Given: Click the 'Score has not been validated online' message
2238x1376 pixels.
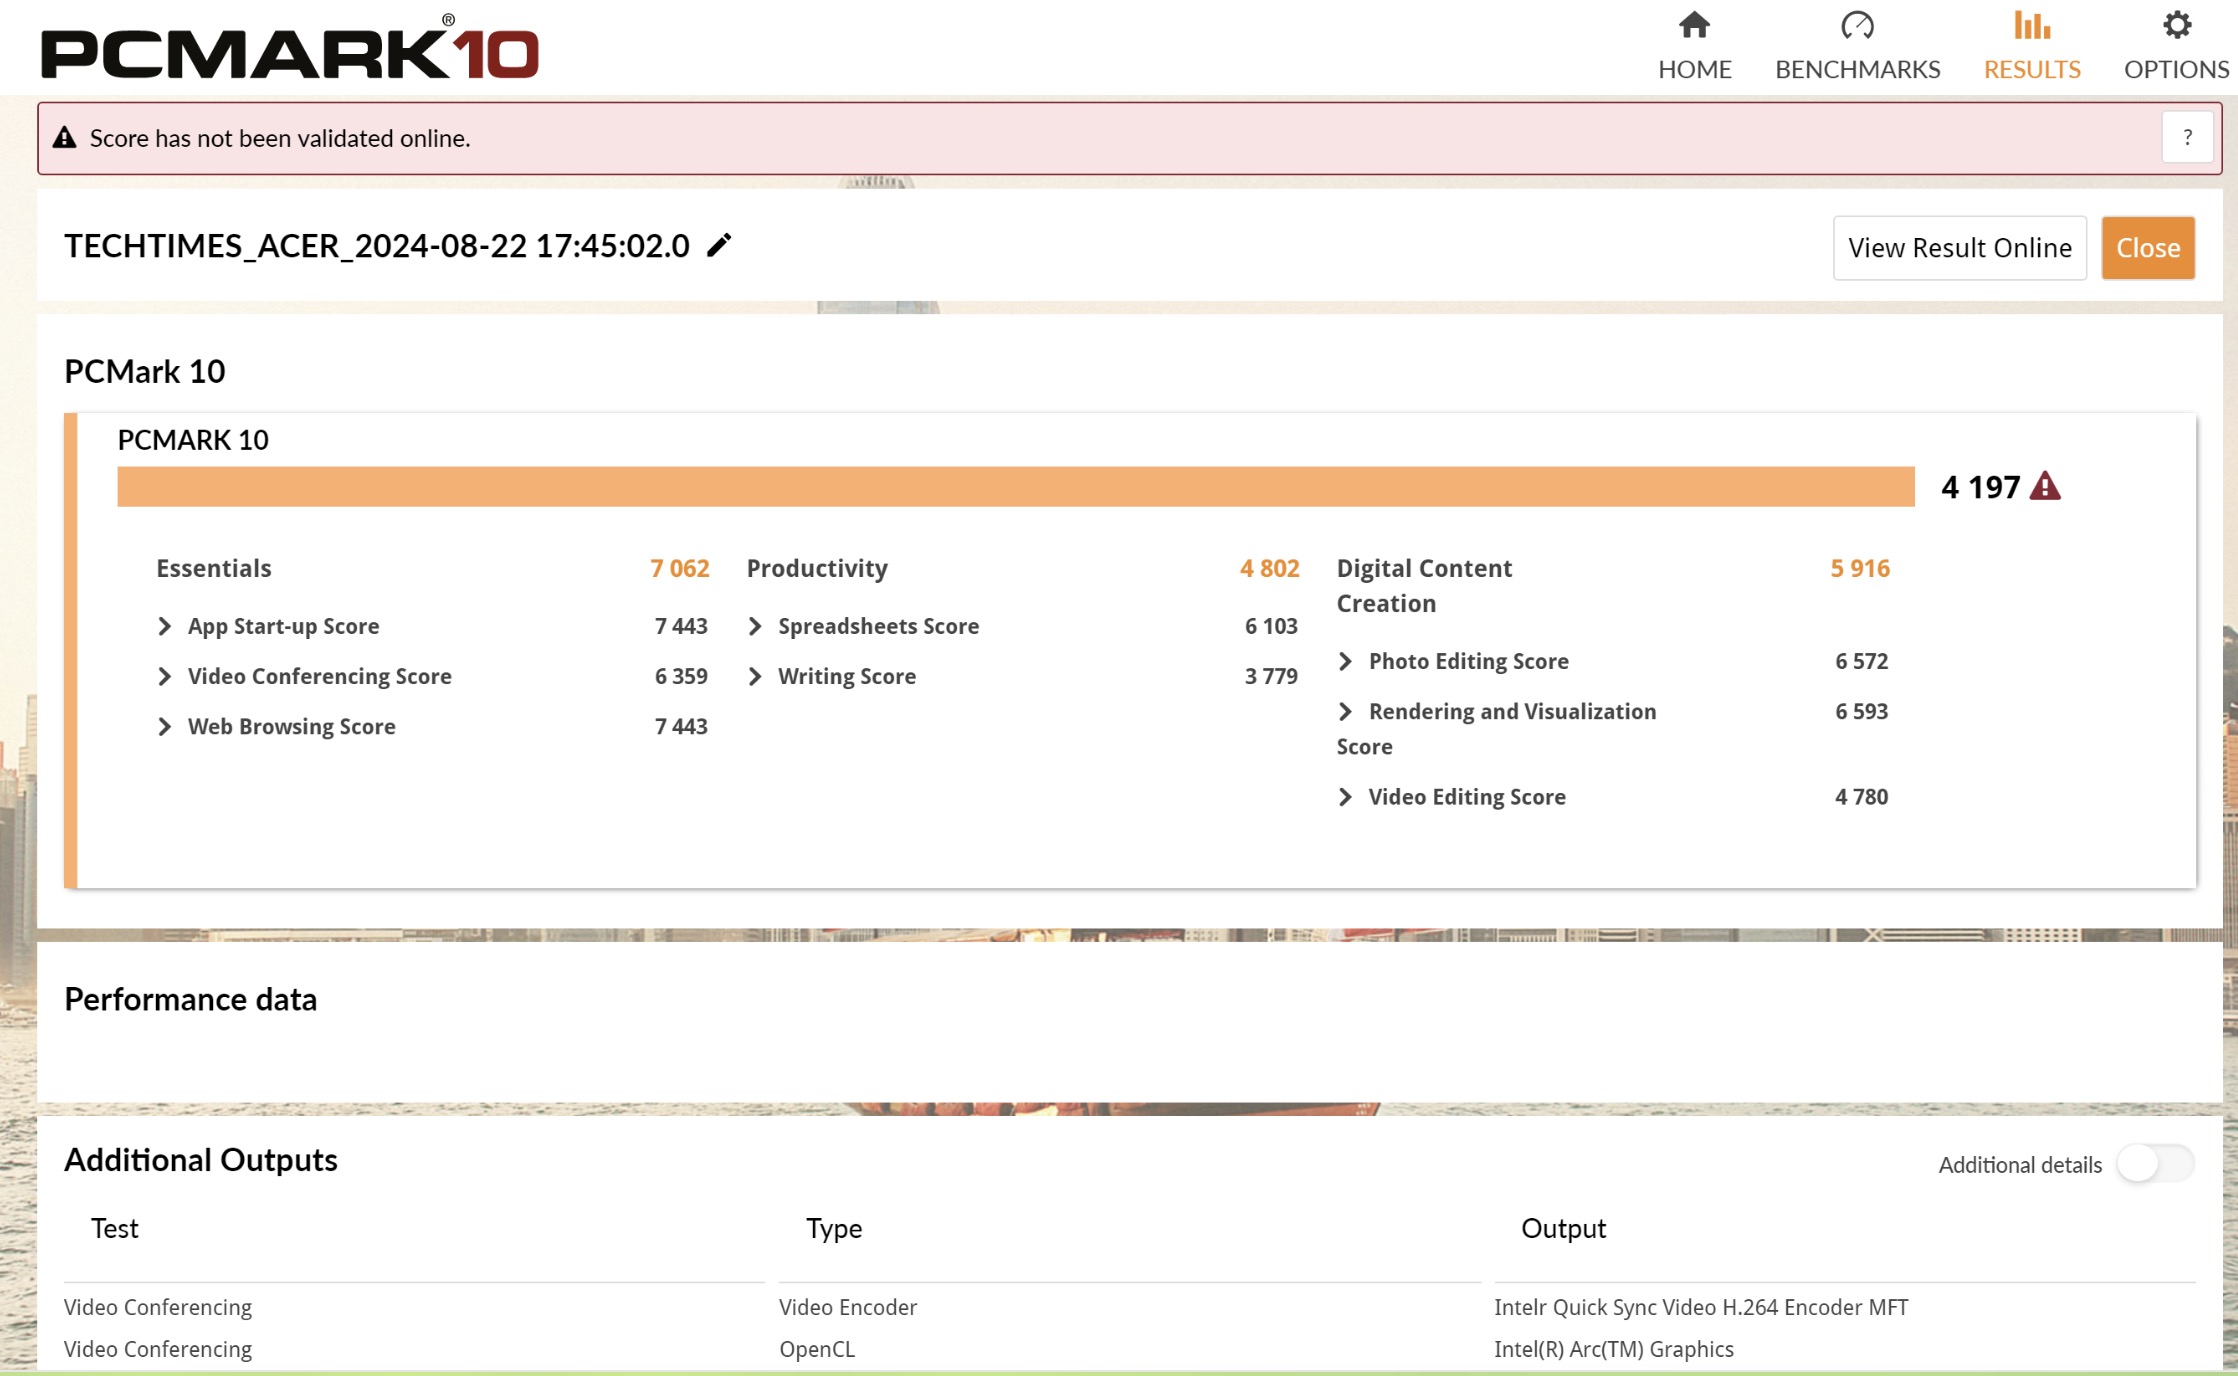Looking at the screenshot, I should click(x=280, y=138).
